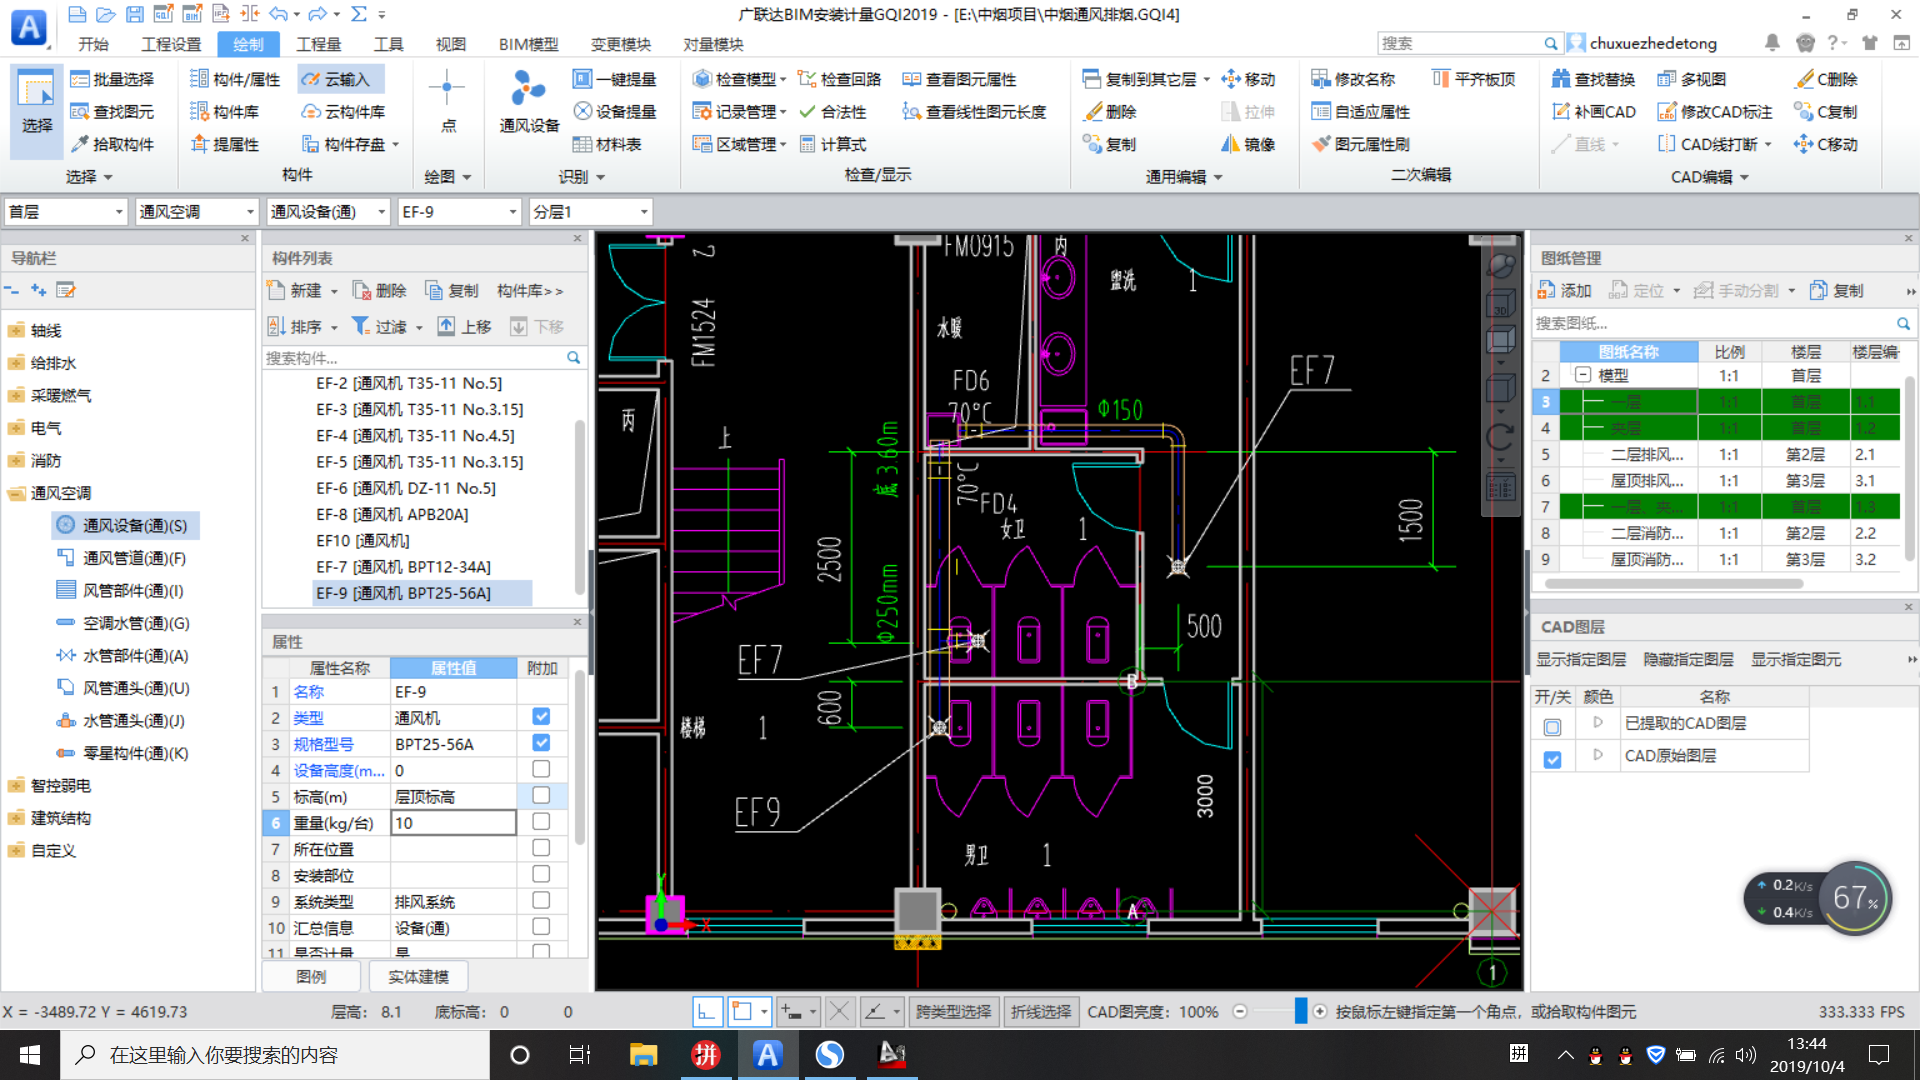Run 一键提量 one-click quantity extraction

pyautogui.click(x=615, y=79)
